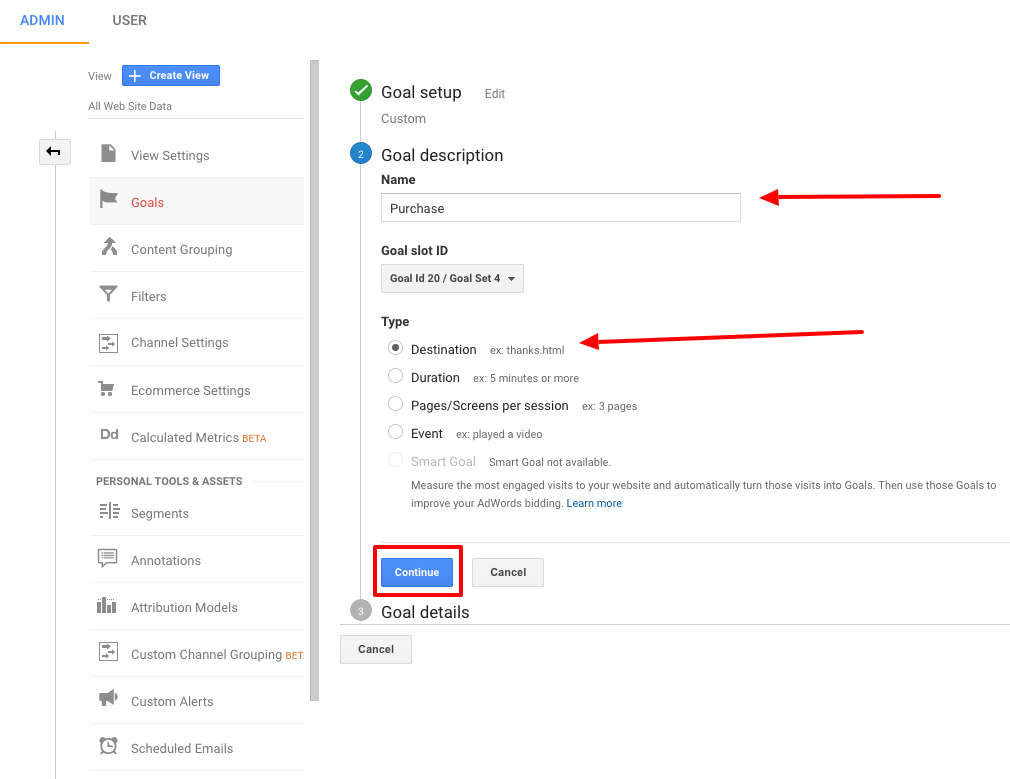Viewport: 1010px width, 779px height.
Task: Click the Custom Channel Grouping icon
Action: tap(108, 651)
